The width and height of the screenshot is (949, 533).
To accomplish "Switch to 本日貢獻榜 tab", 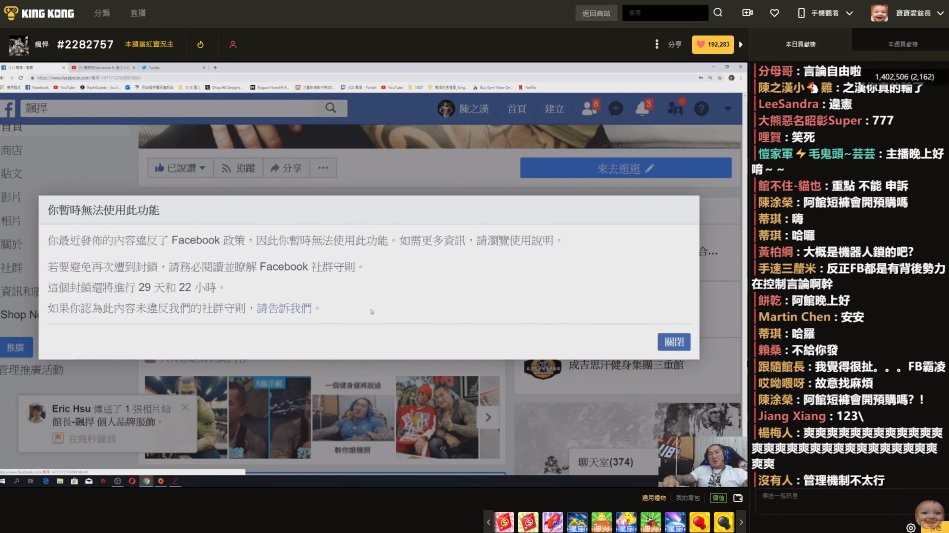I will point(800,45).
